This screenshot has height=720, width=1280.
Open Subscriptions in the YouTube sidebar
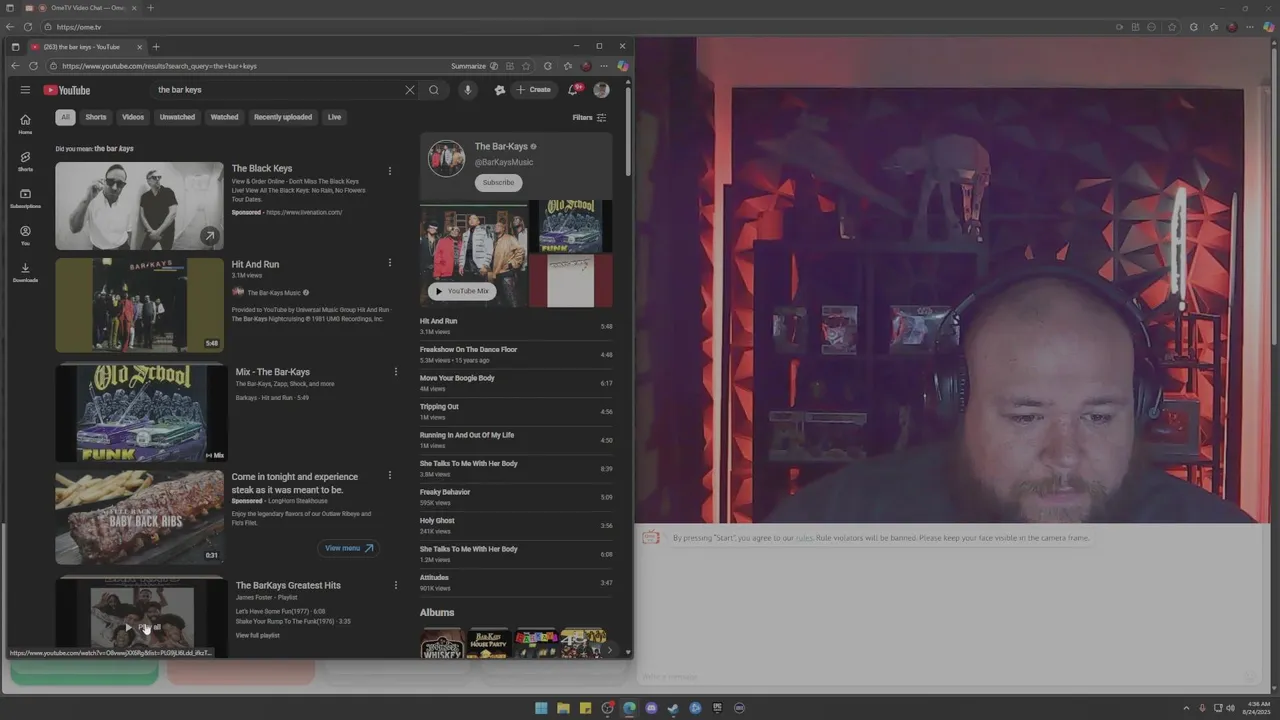[25, 198]
